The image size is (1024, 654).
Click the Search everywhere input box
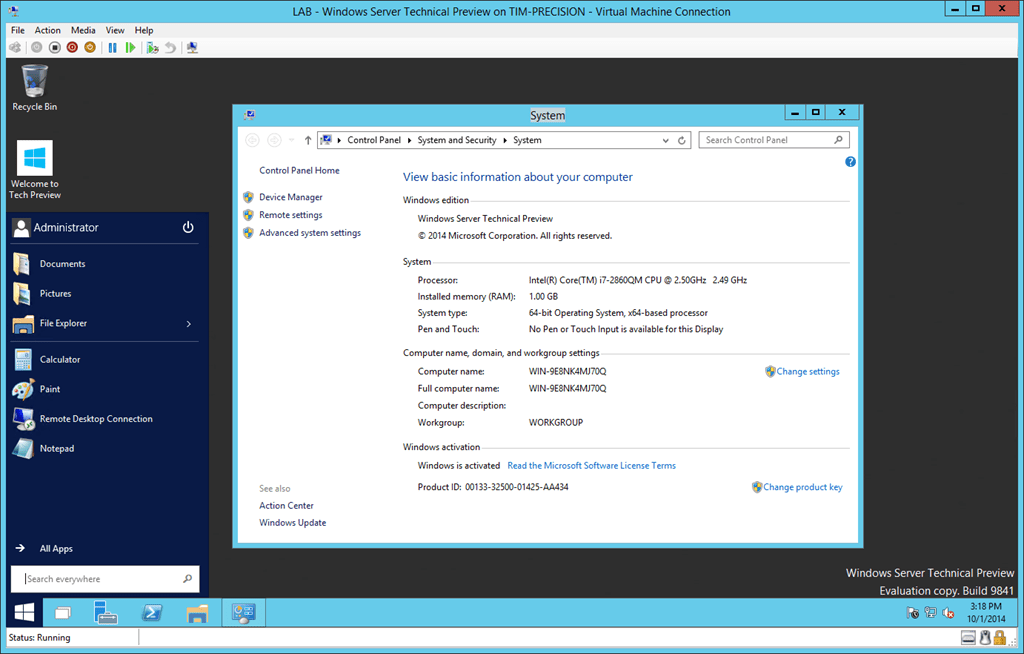[100, 578]
